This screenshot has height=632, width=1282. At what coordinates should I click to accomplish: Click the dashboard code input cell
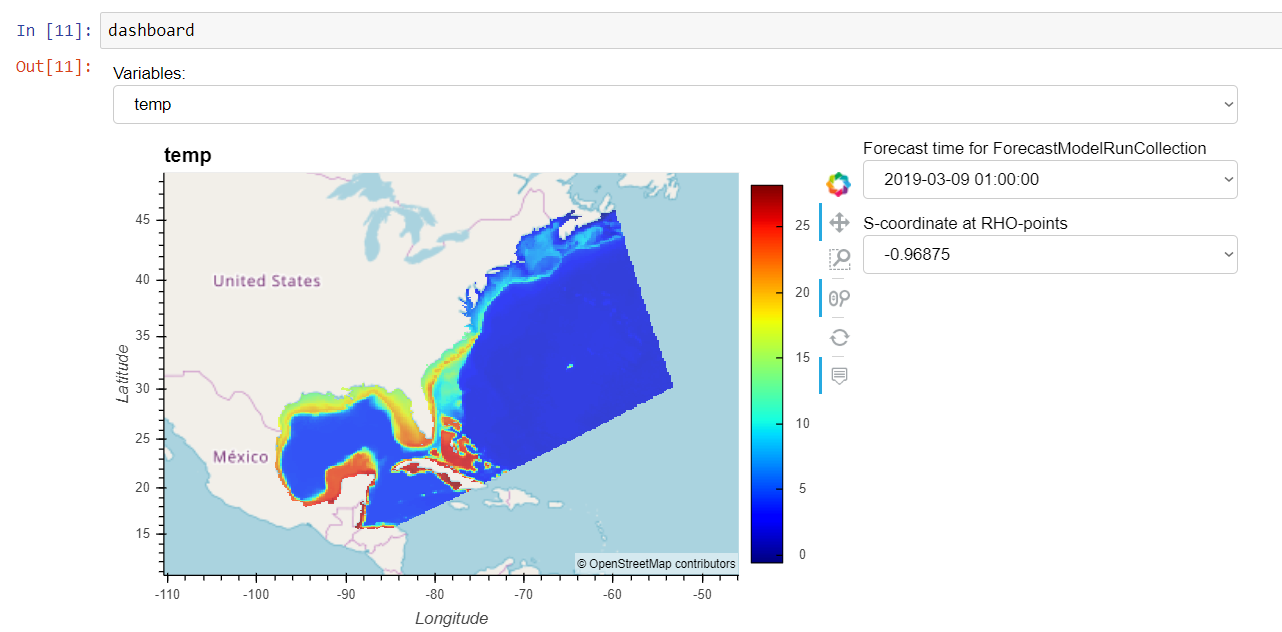coord(690,30)
